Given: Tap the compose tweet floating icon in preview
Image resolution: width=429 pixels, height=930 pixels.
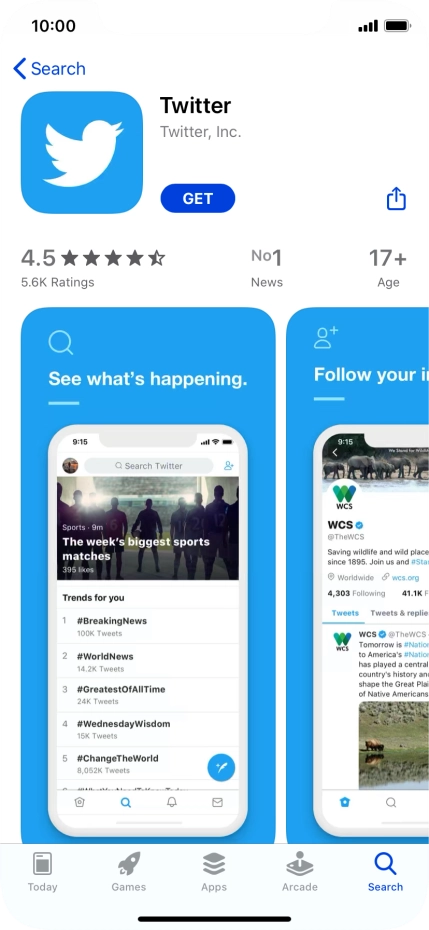Looking at the screenshot, I should click(221, 767).
